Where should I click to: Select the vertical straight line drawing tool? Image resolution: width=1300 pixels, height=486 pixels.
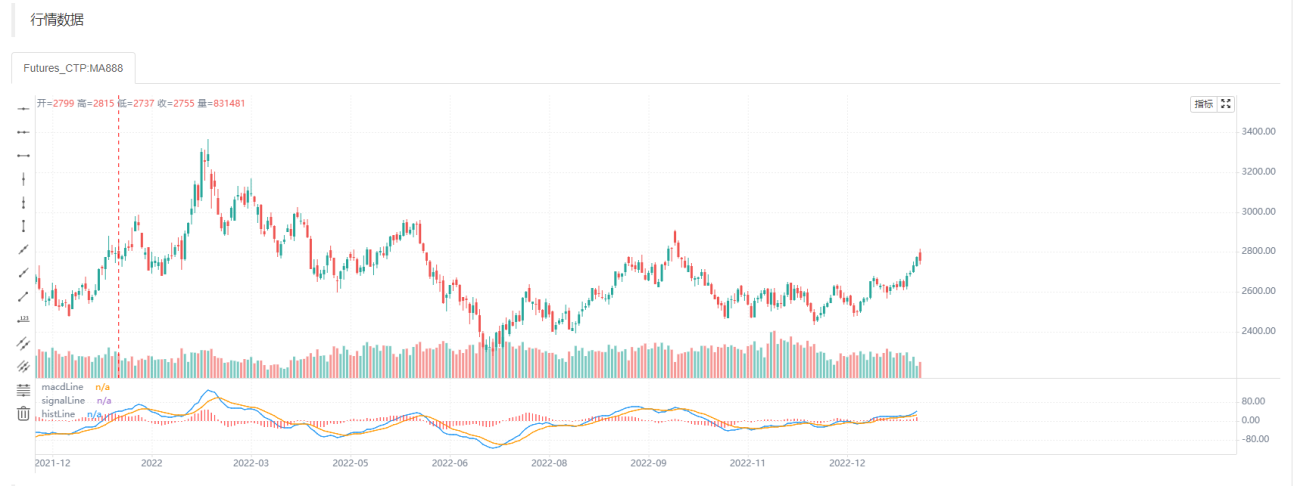tap(22, 178)
